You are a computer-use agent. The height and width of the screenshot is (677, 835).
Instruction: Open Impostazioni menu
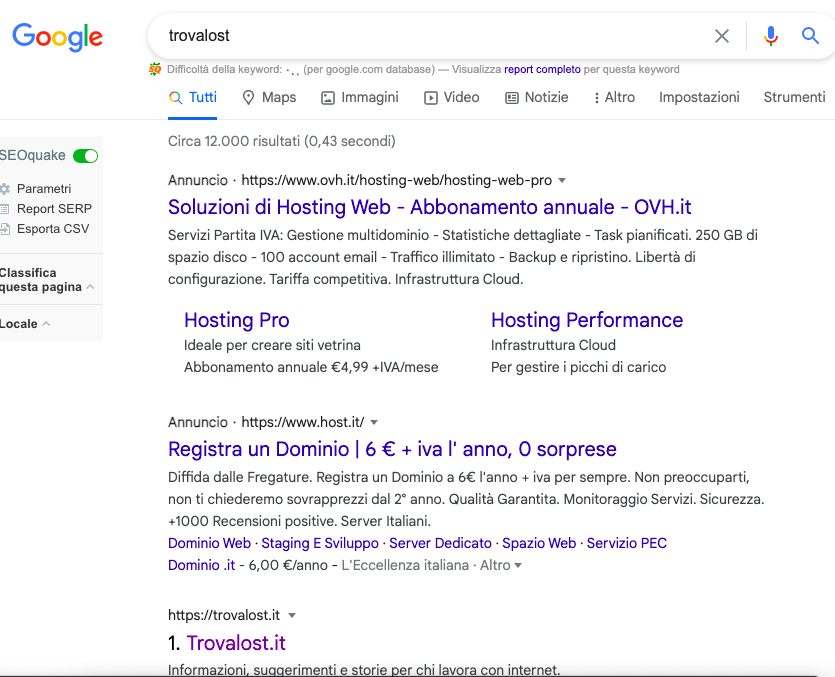click(x=699, y=97)
